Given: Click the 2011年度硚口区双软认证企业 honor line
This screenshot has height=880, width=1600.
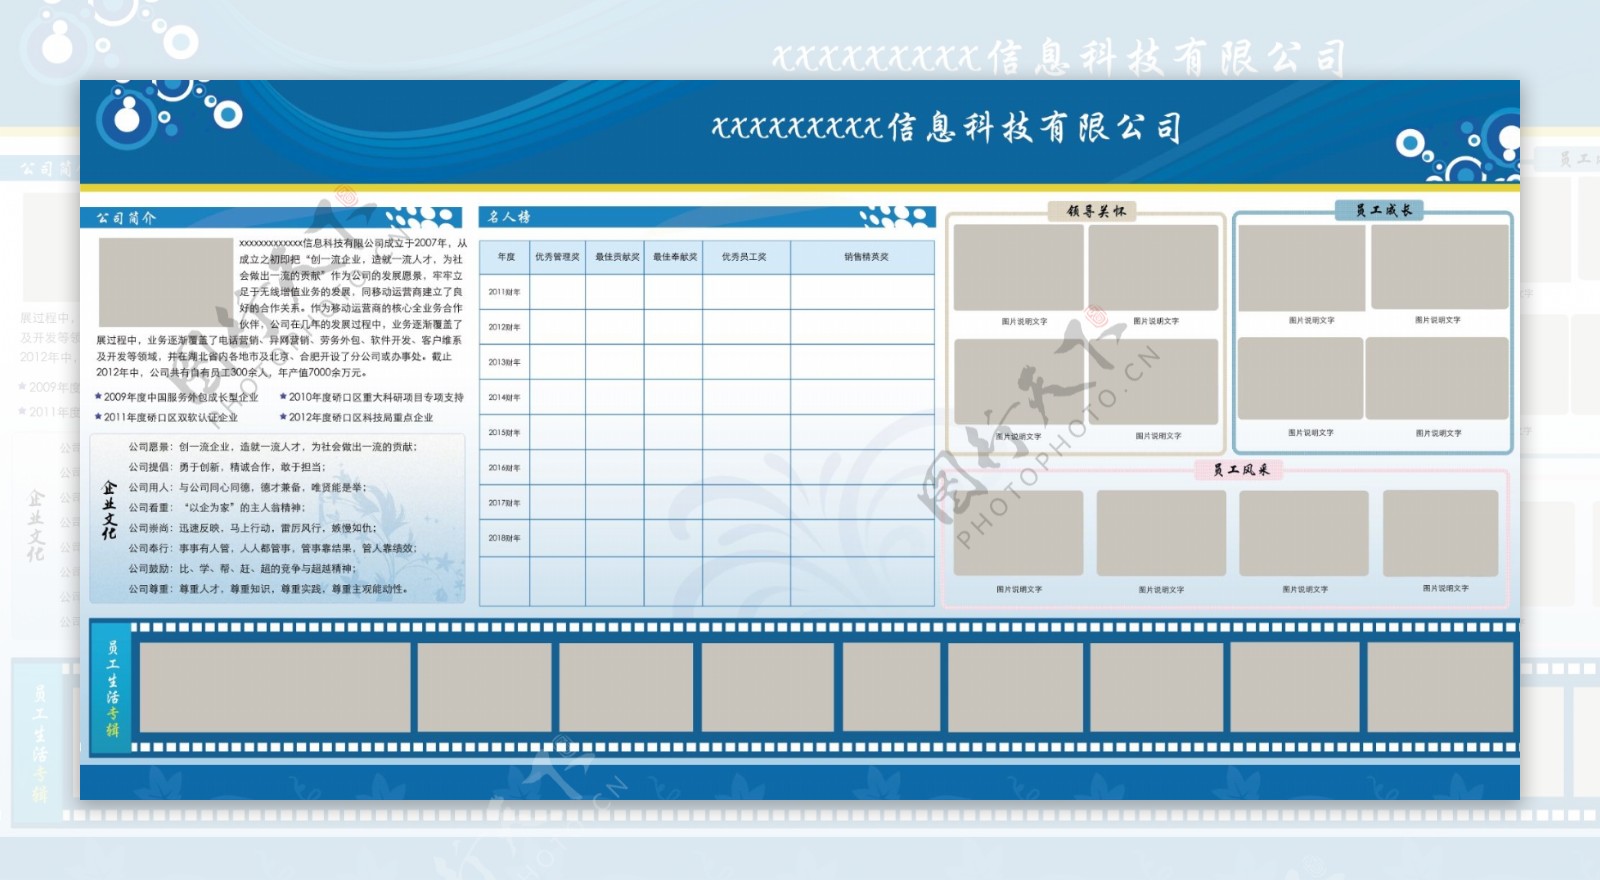Looking at the screenshot, I should point(167,417).
